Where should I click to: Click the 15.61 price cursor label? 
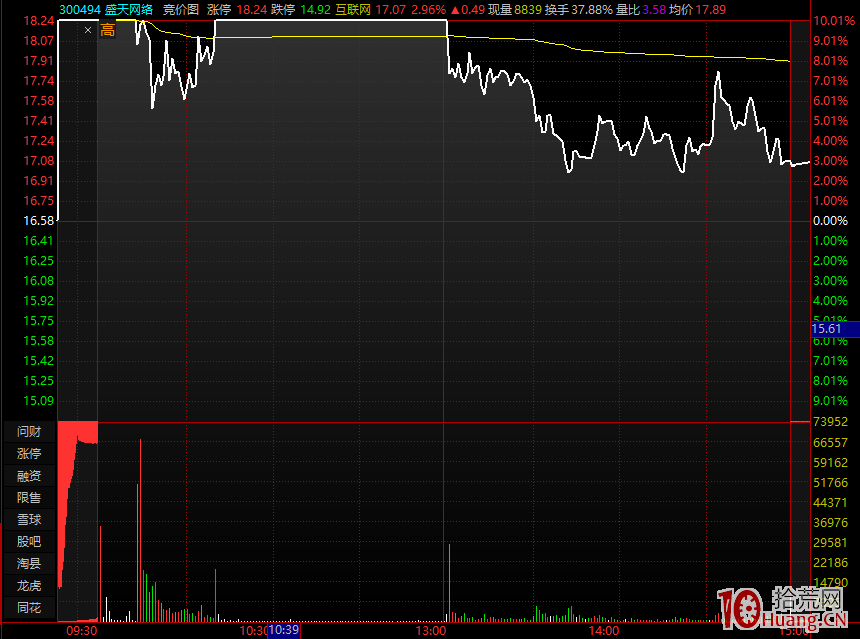[834, 329]
